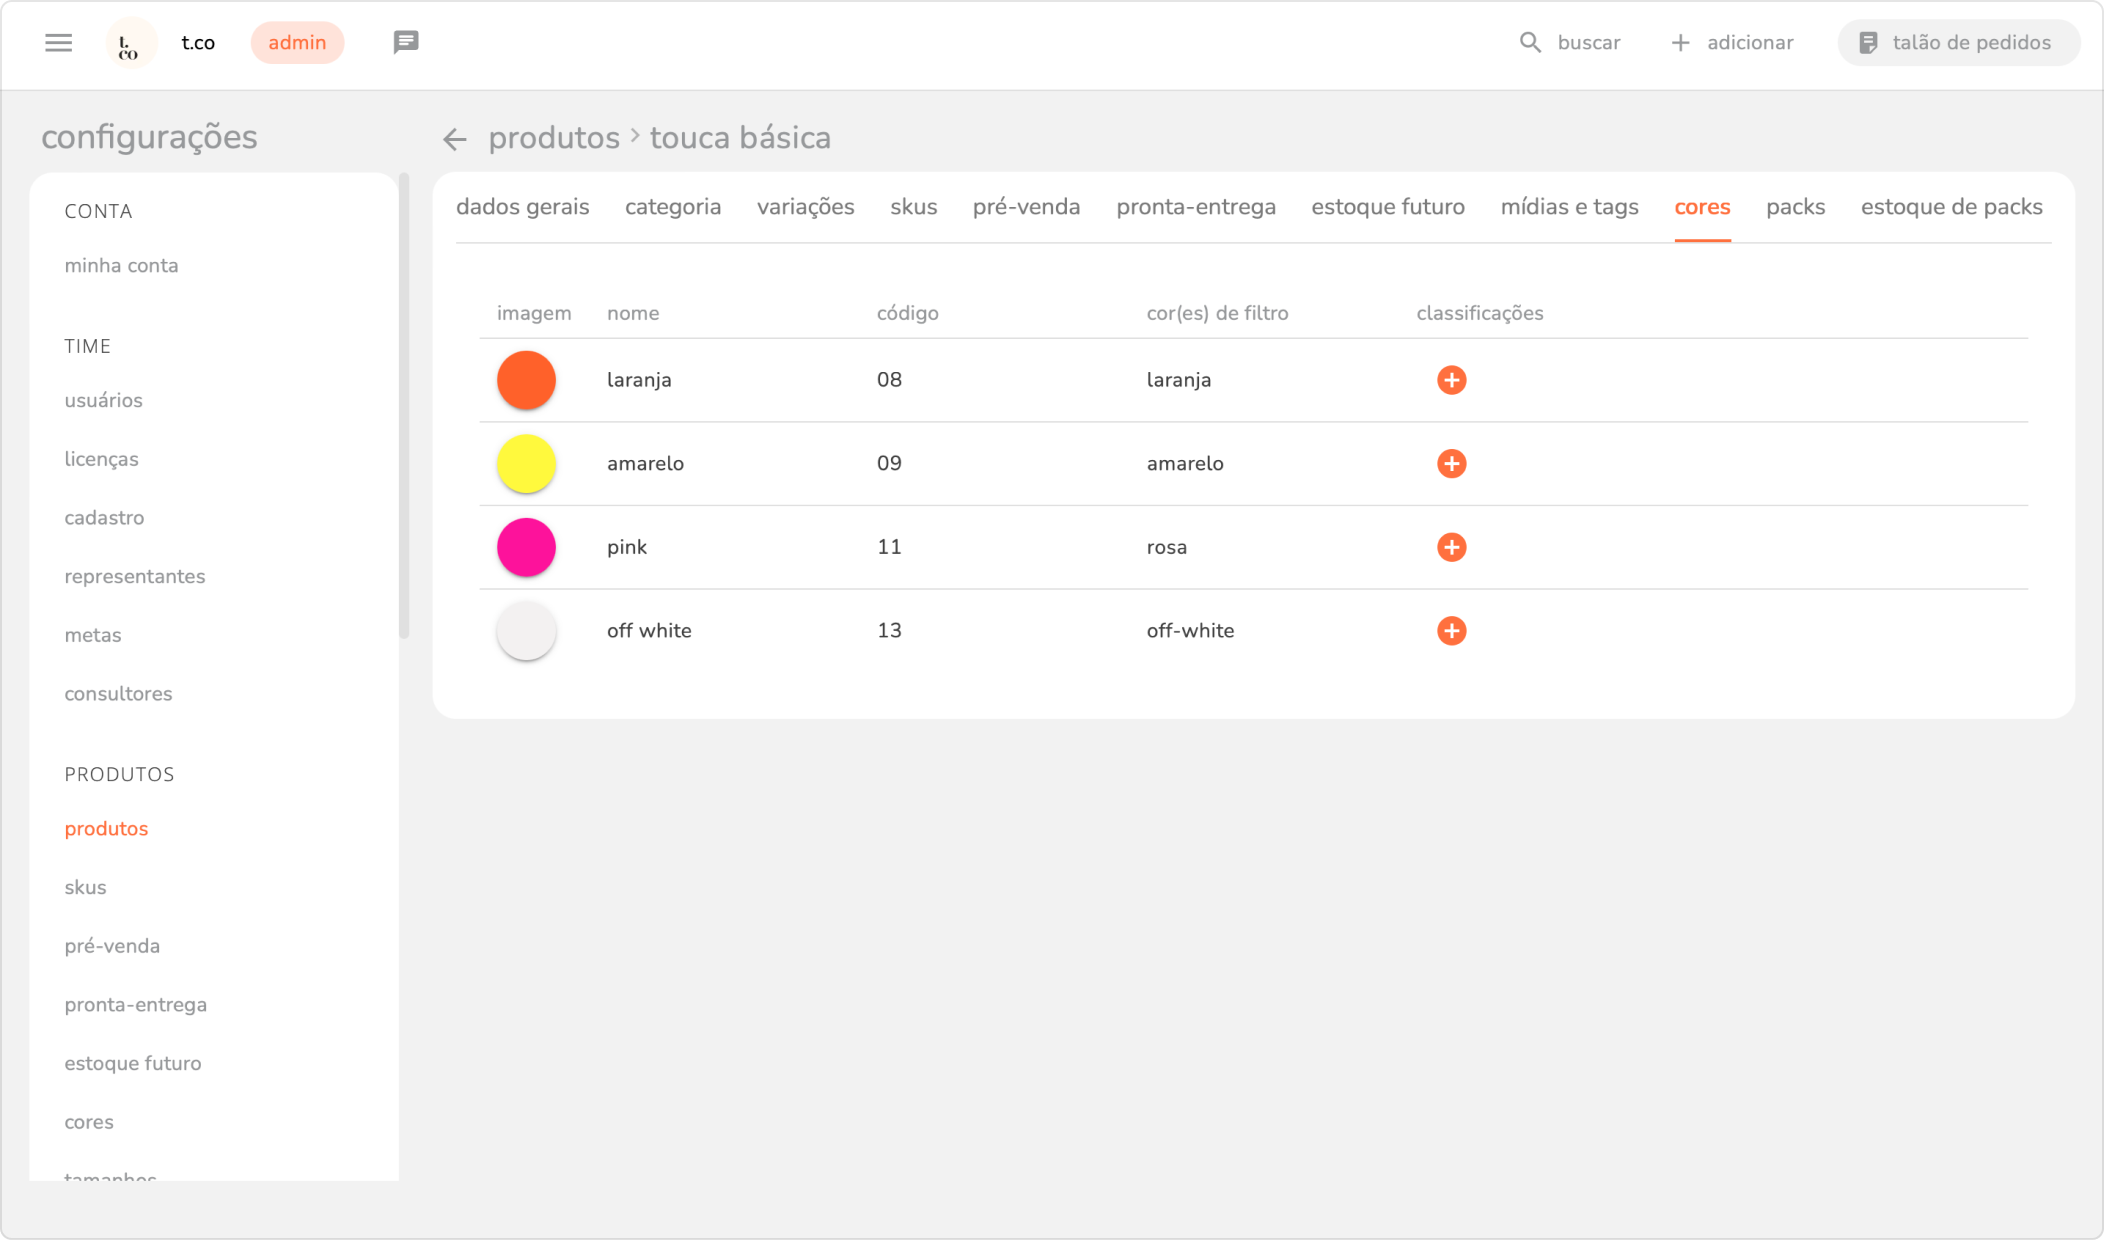Go back using the left arrow

pos(455,139)
